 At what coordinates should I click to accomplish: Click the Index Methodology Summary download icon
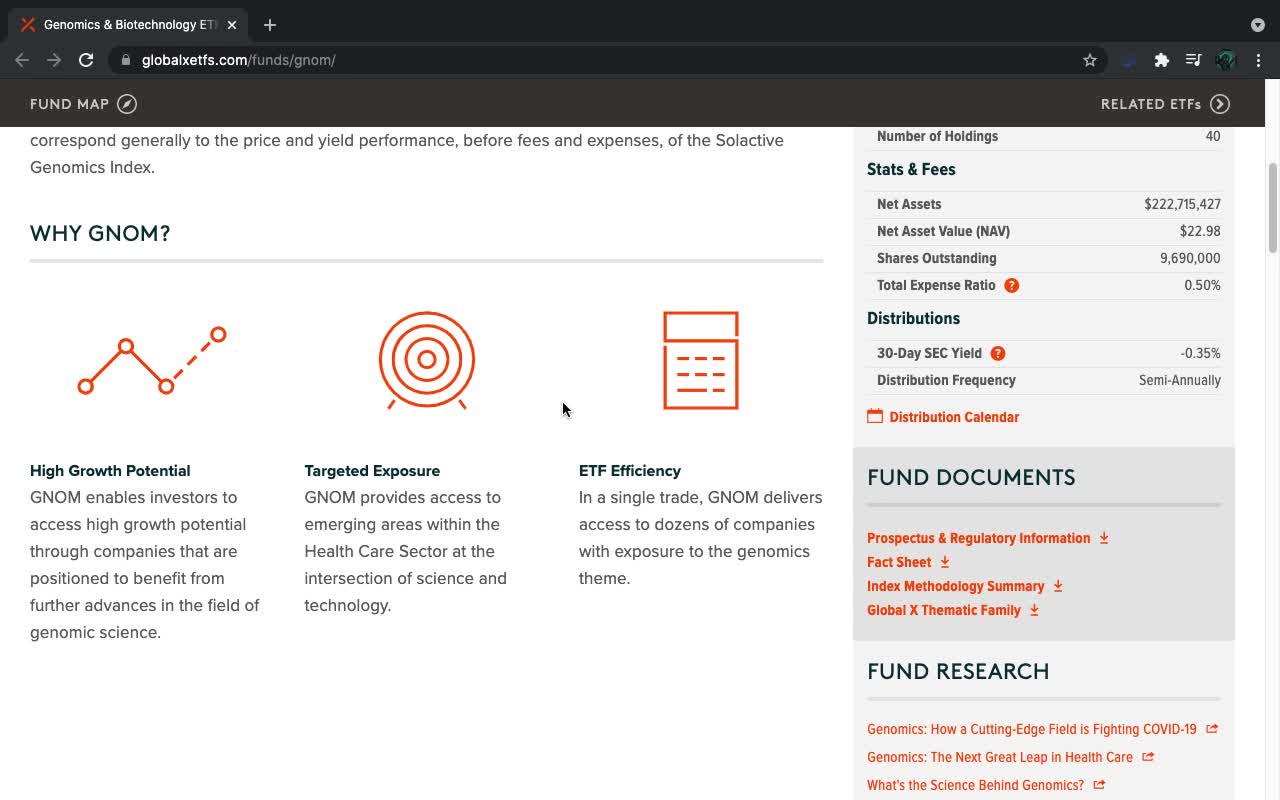pos(1058,586)
